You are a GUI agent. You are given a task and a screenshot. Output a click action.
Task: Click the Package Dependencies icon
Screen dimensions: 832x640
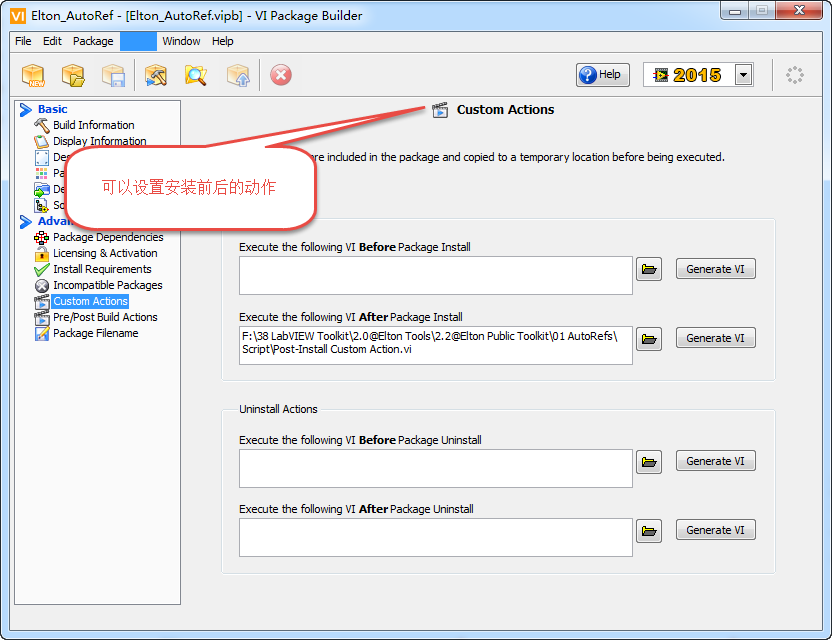pos(41,238)
